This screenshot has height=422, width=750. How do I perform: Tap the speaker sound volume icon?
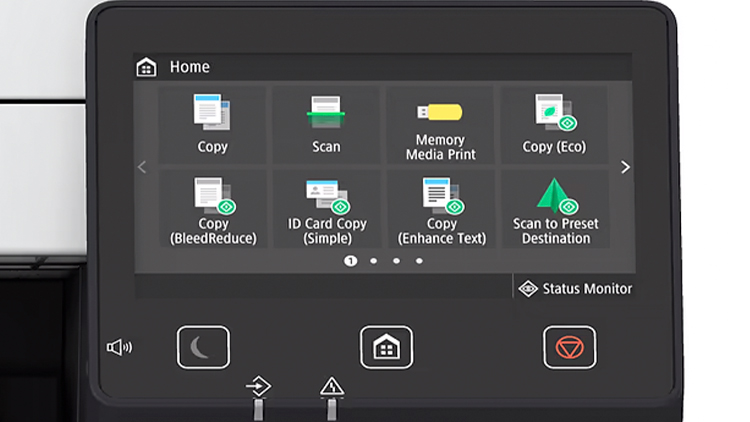pos(119,347)
